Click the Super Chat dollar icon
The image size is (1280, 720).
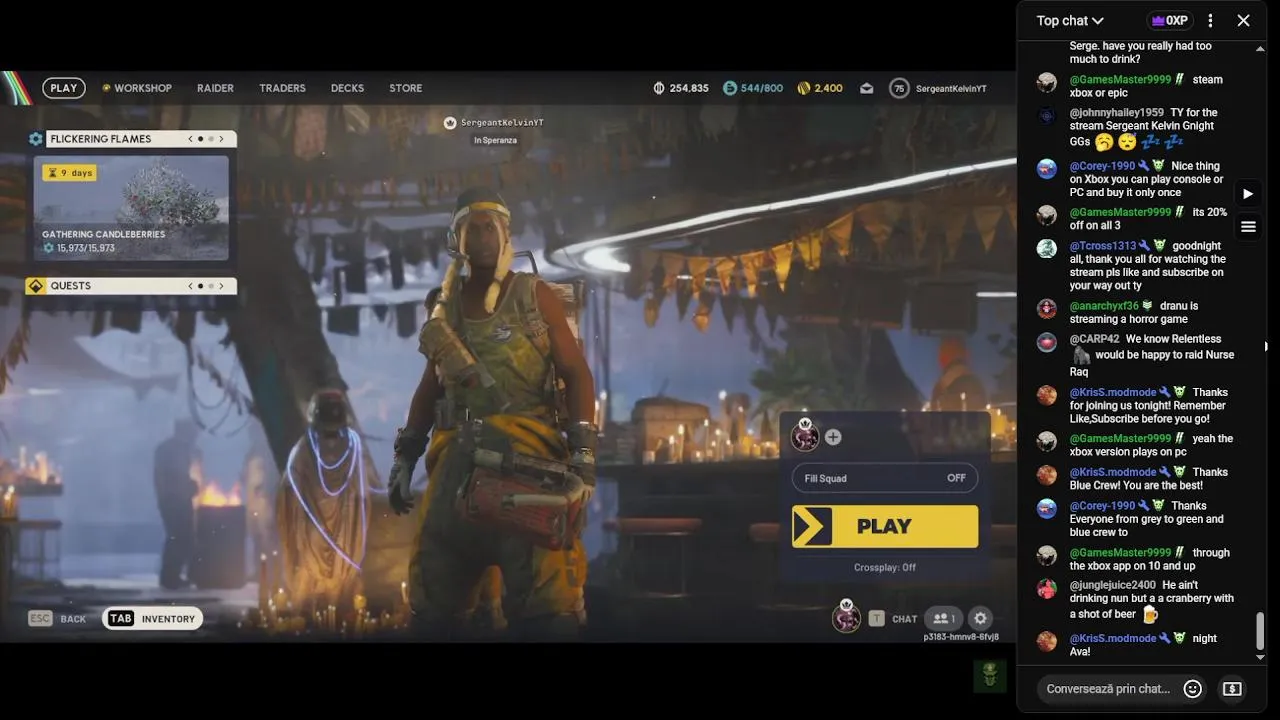[1232, 689]
